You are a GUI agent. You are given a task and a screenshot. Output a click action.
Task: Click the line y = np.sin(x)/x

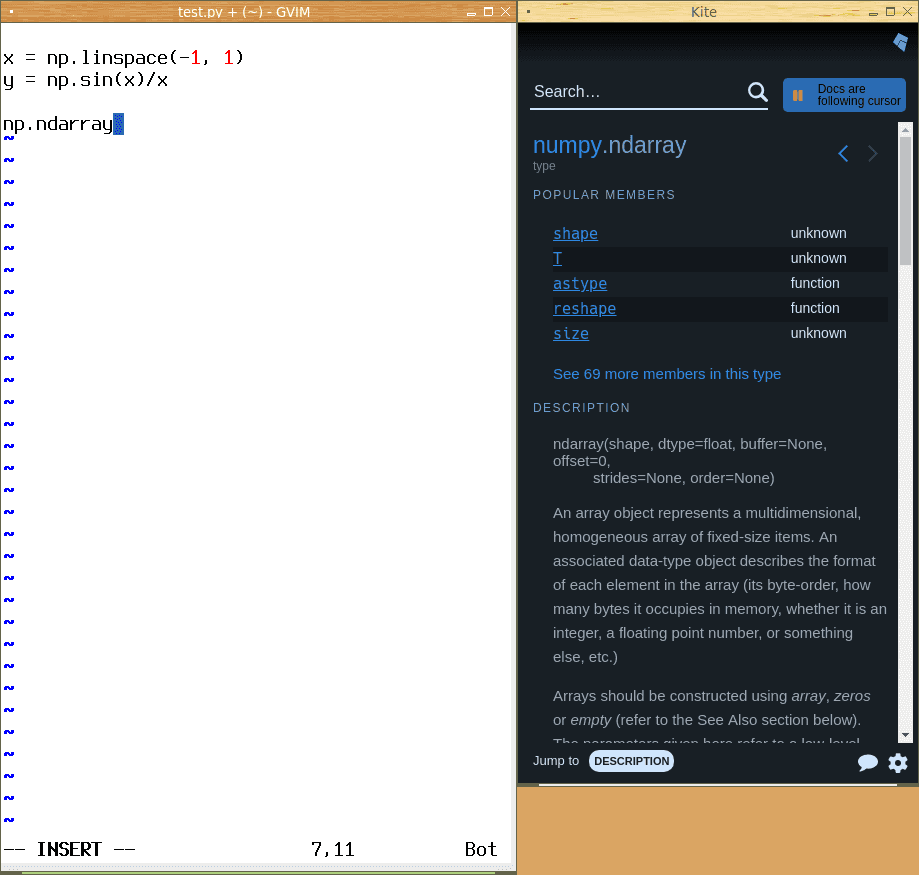pos(86,80)
